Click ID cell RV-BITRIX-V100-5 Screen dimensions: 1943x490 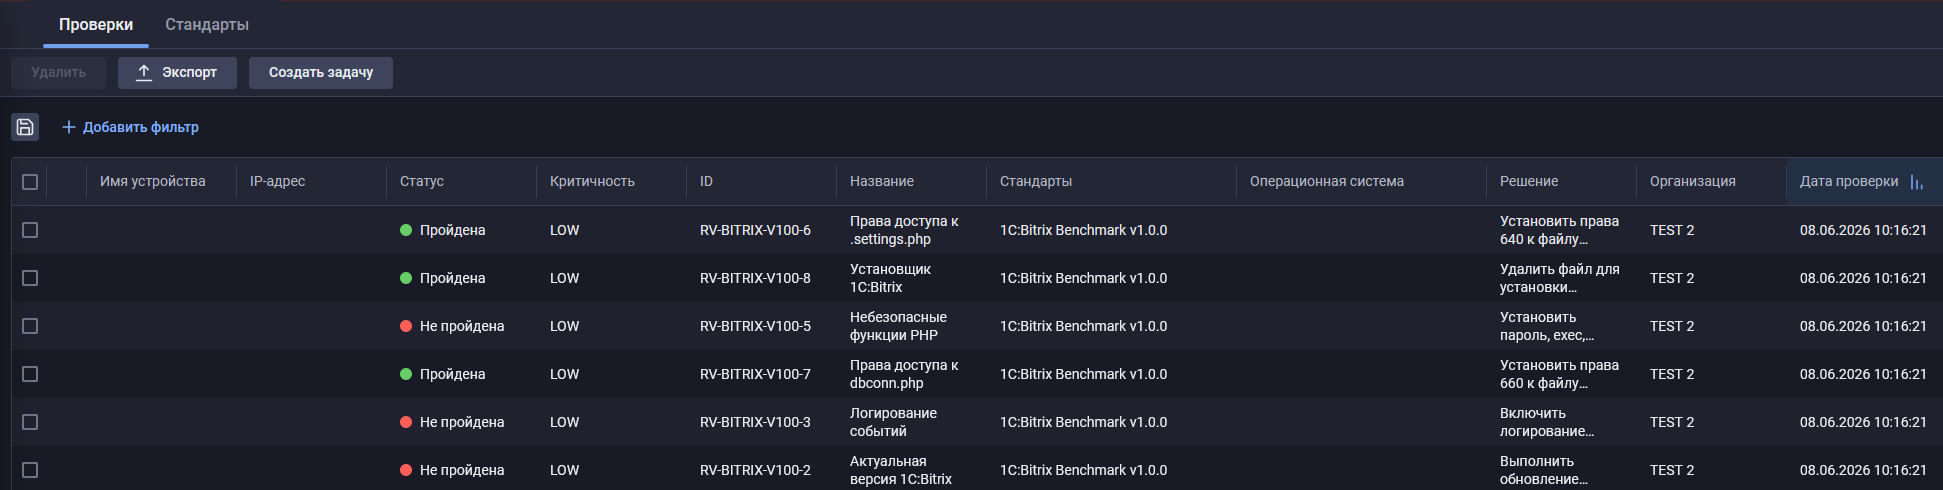tap(755, 326)
